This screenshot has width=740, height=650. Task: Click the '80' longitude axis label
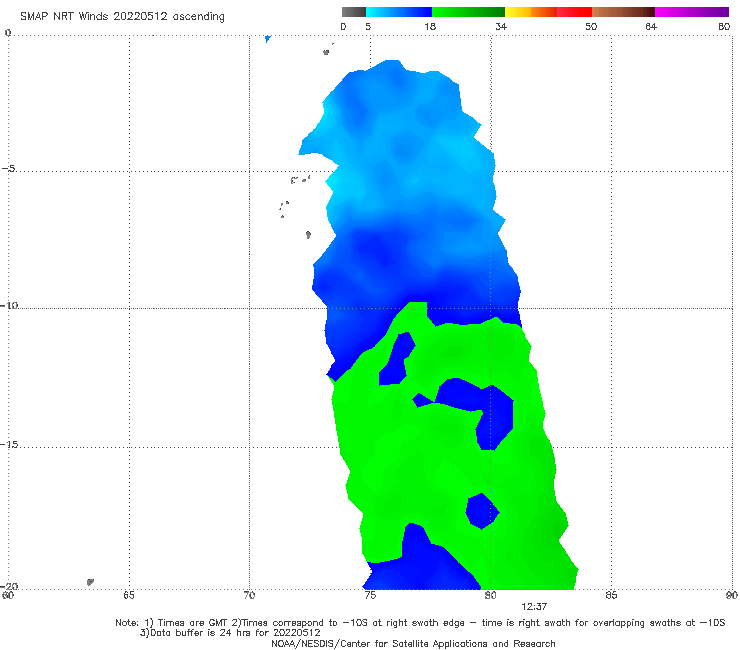pos(490,595)
